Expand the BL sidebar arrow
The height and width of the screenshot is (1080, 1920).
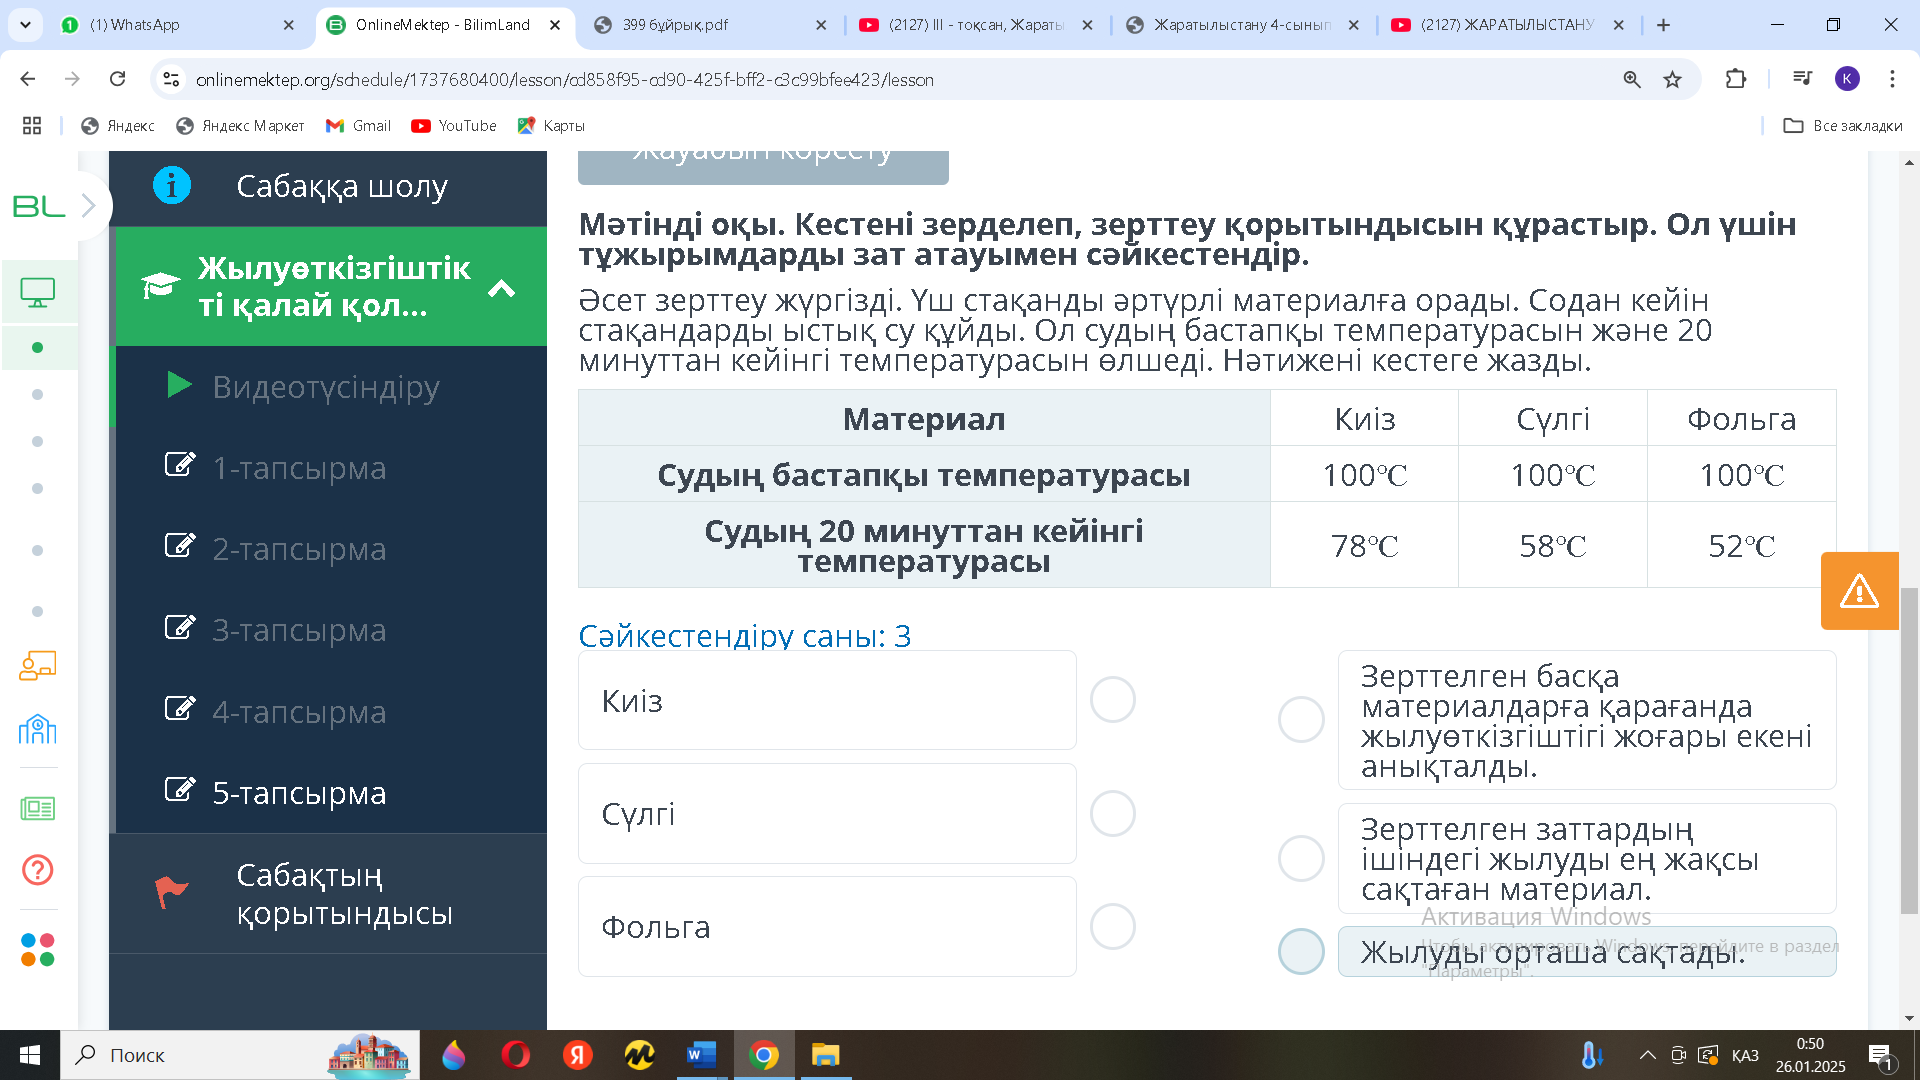click(89, 206)
